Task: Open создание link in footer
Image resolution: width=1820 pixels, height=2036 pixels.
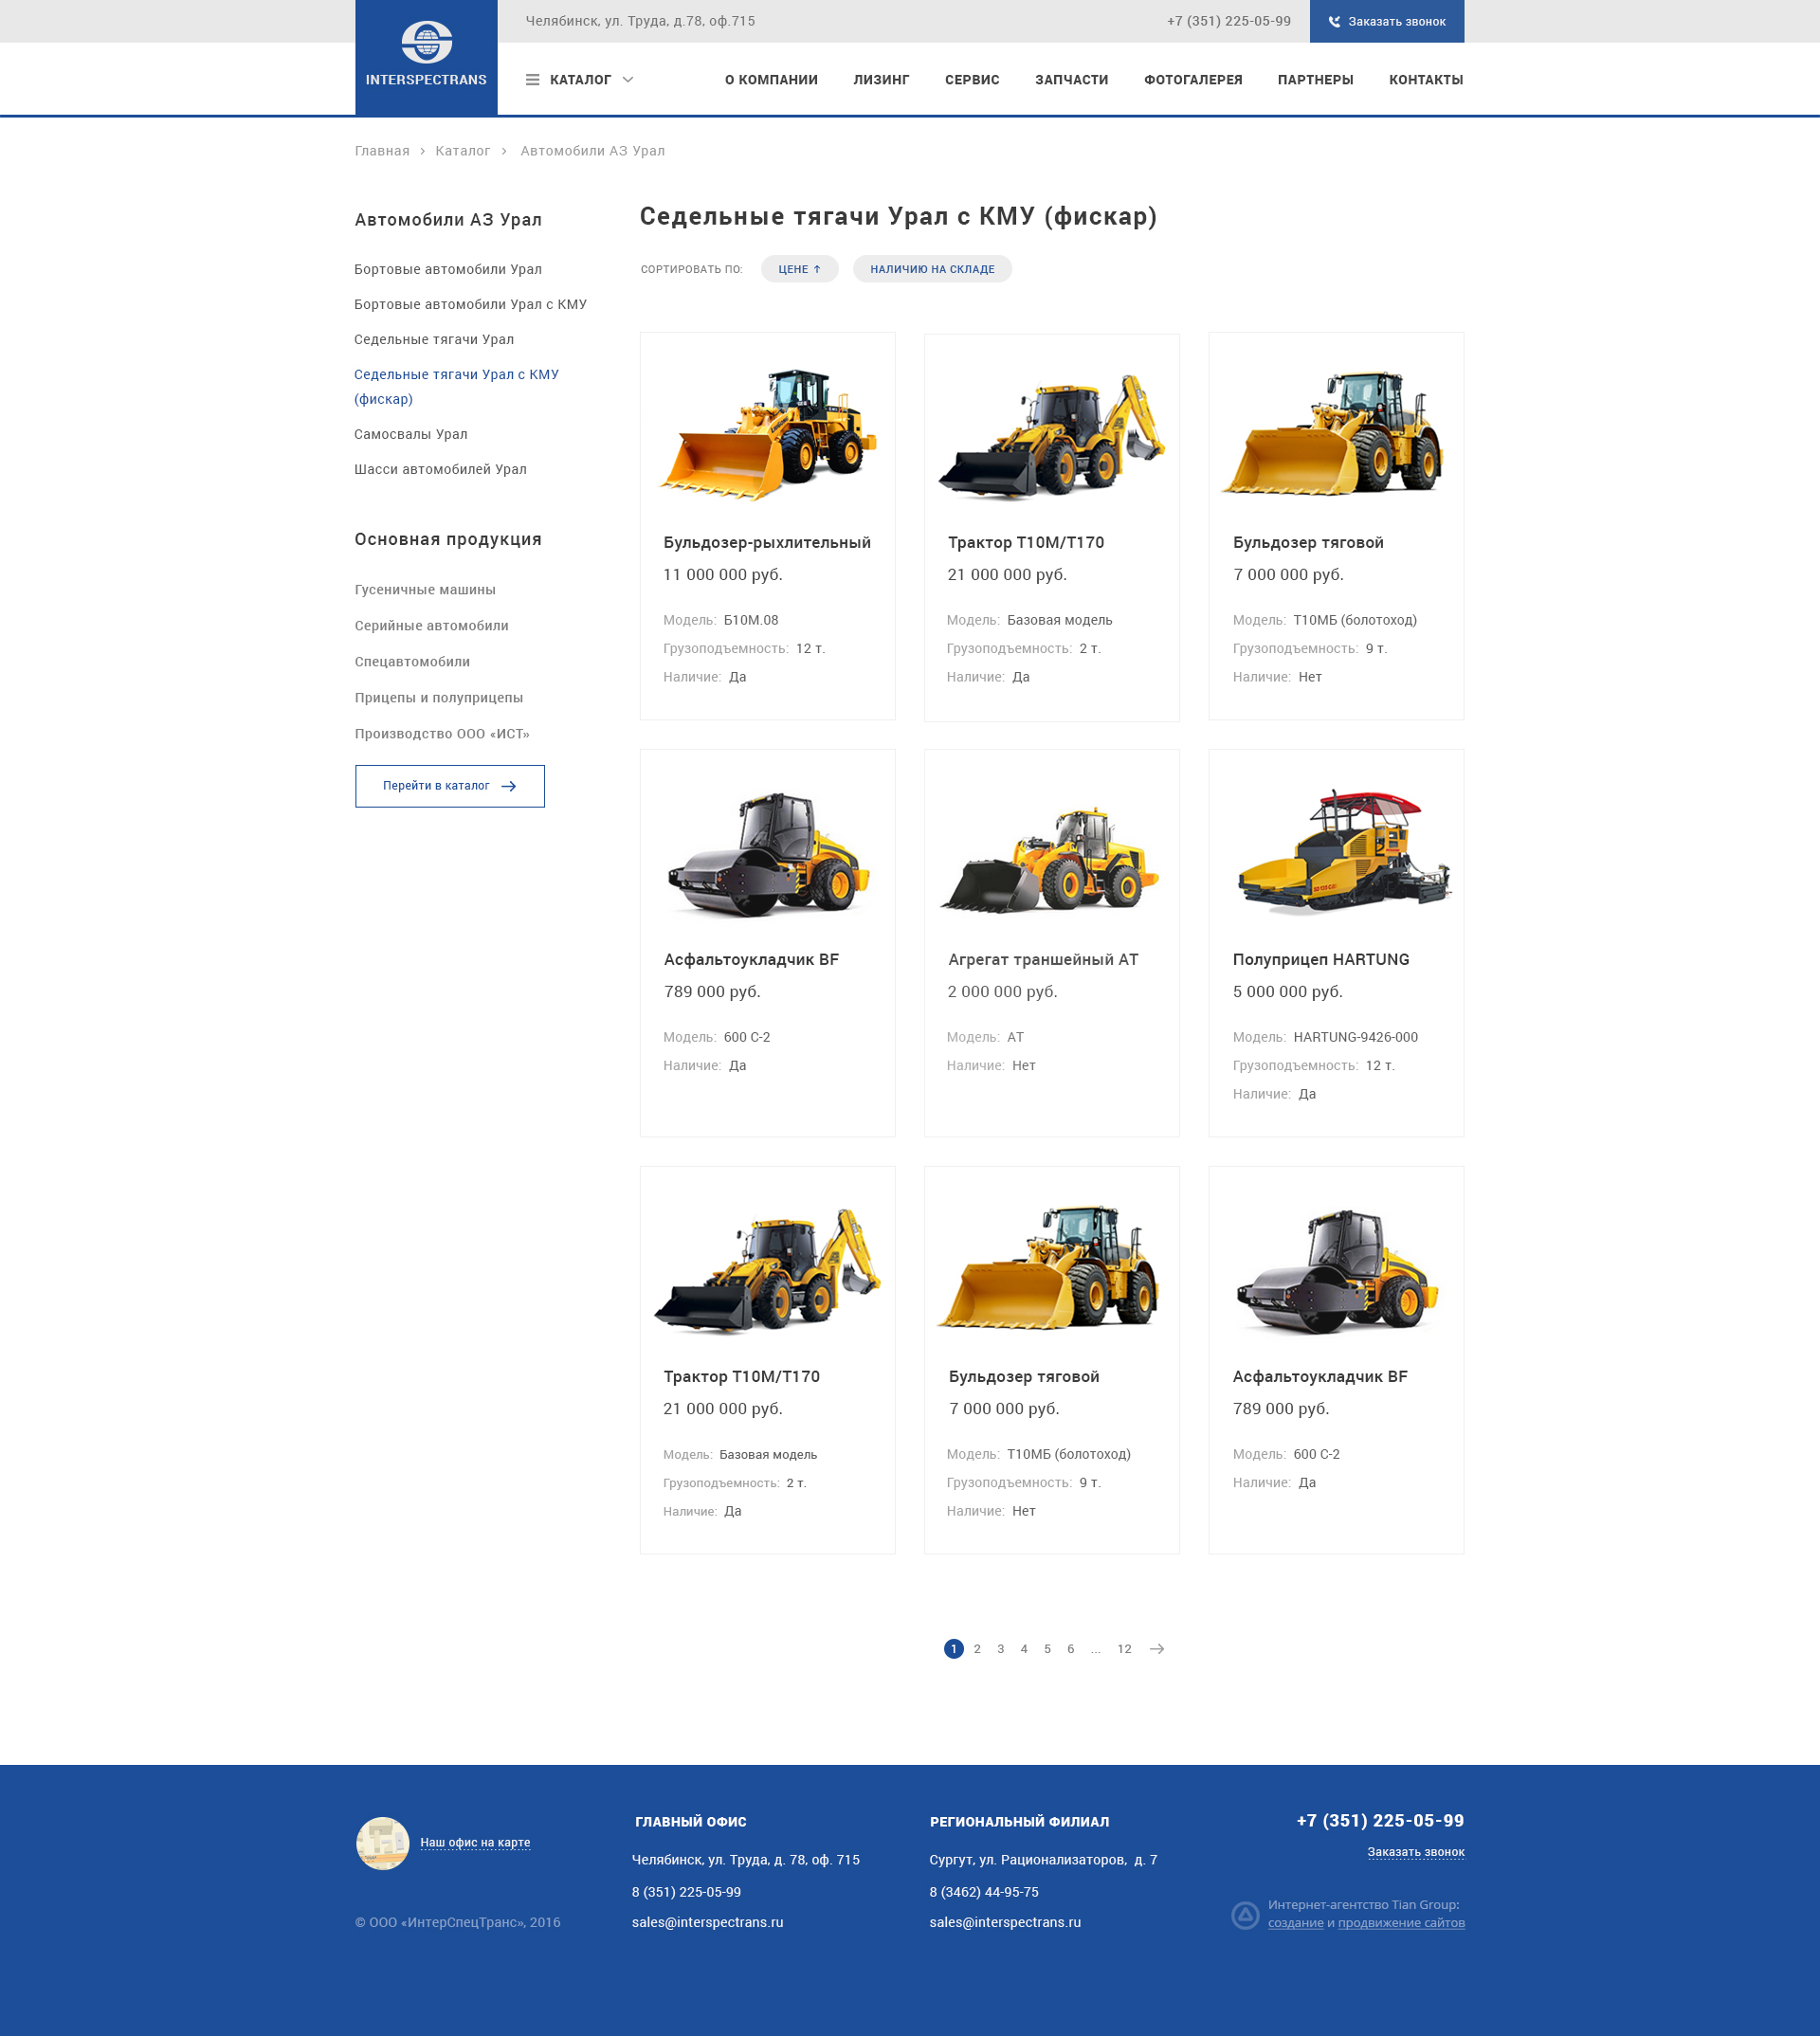Action: pos(1295,1923)
